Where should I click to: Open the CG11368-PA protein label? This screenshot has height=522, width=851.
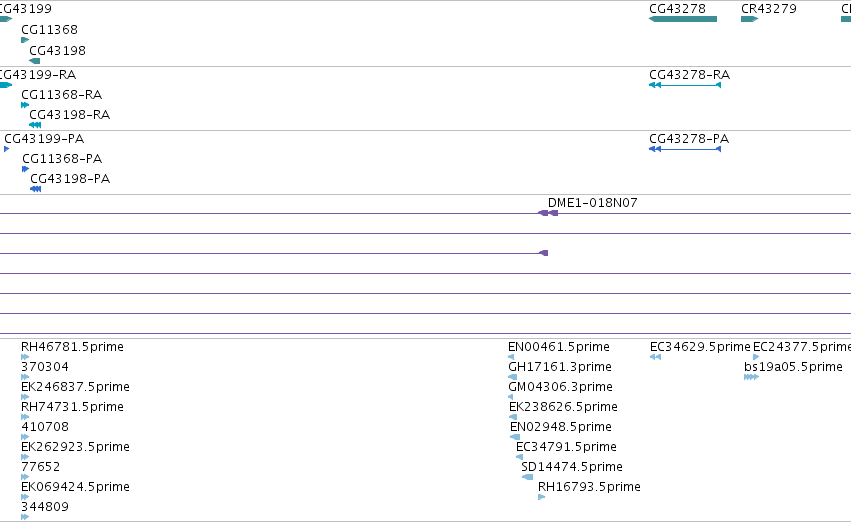point(62,158)
